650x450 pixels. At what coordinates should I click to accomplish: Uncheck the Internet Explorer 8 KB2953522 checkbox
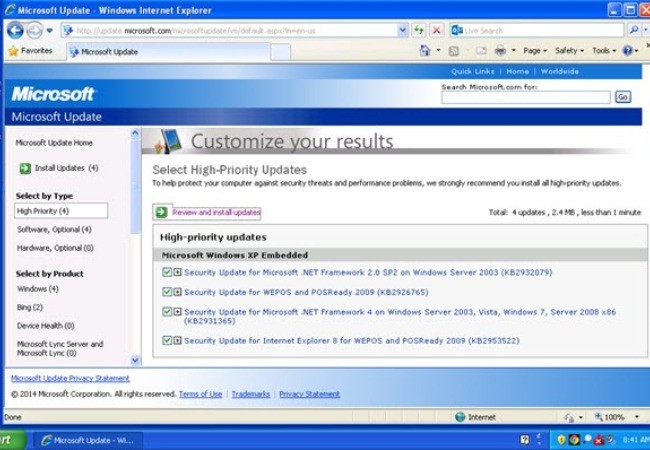tap(167, 341)
